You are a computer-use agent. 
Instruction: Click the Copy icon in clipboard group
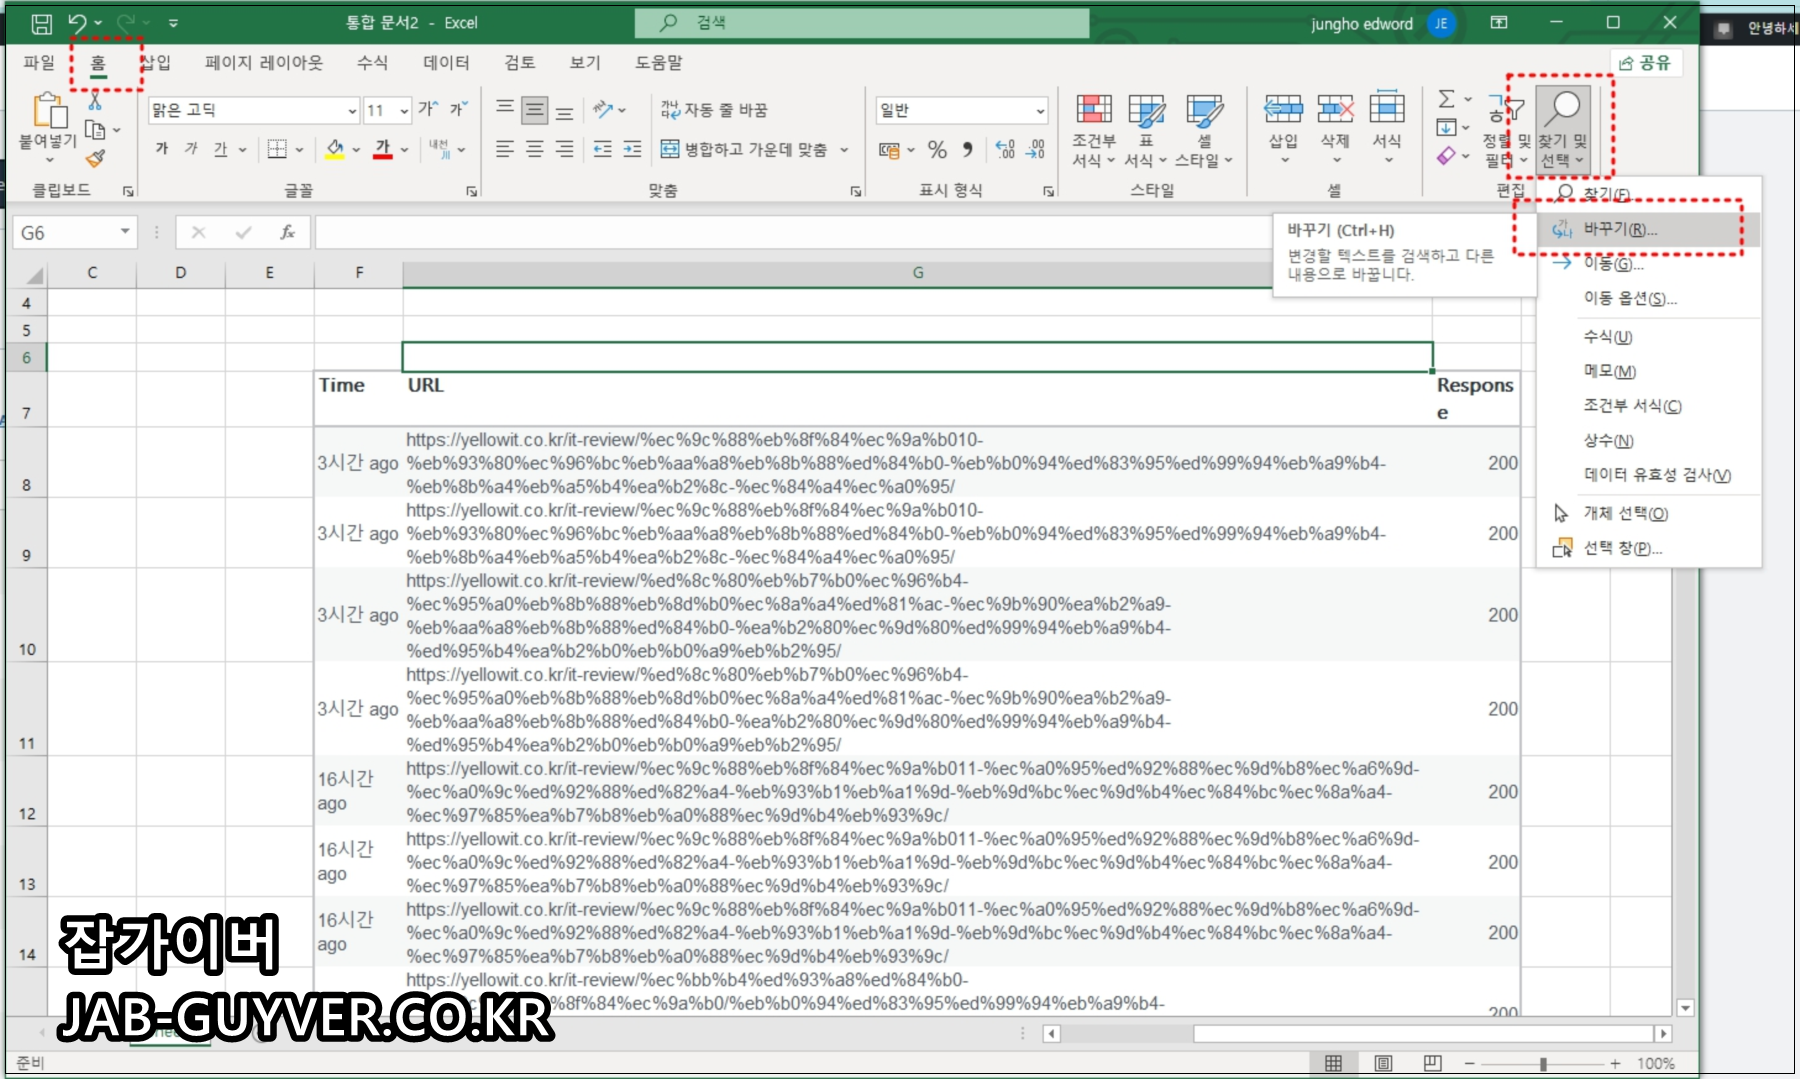95,130
